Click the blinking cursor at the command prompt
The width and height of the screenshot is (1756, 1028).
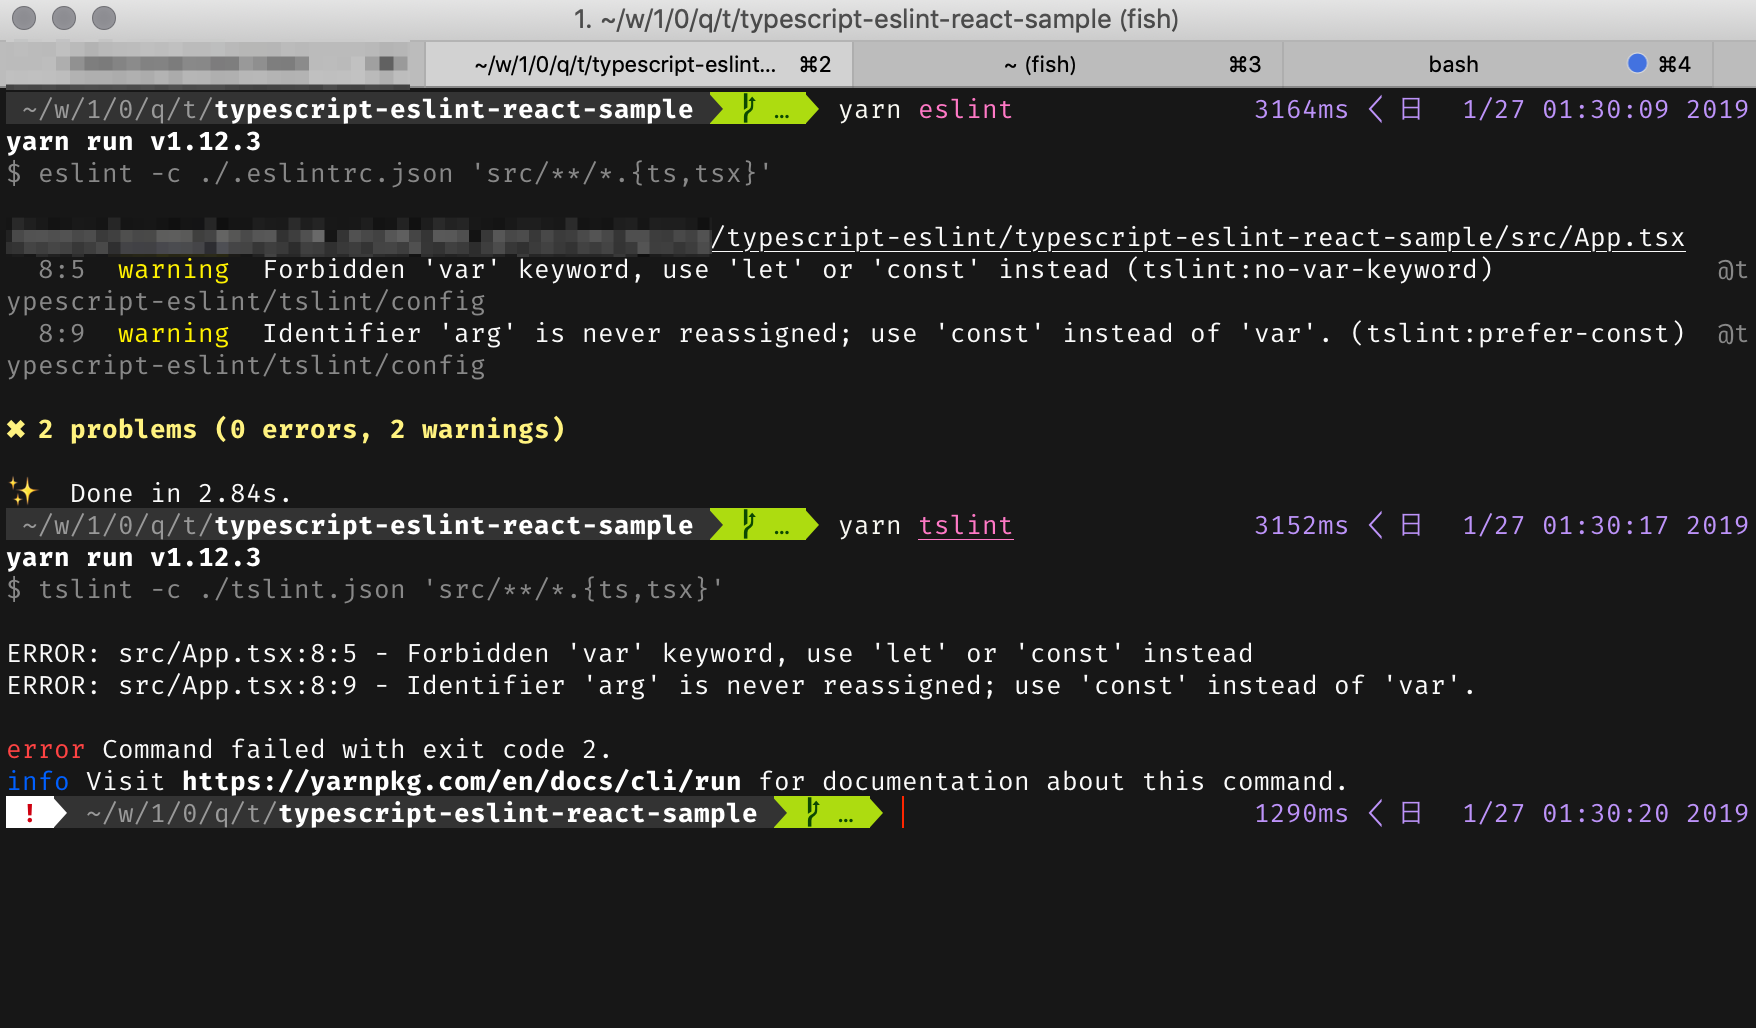[x=903, y=813]
